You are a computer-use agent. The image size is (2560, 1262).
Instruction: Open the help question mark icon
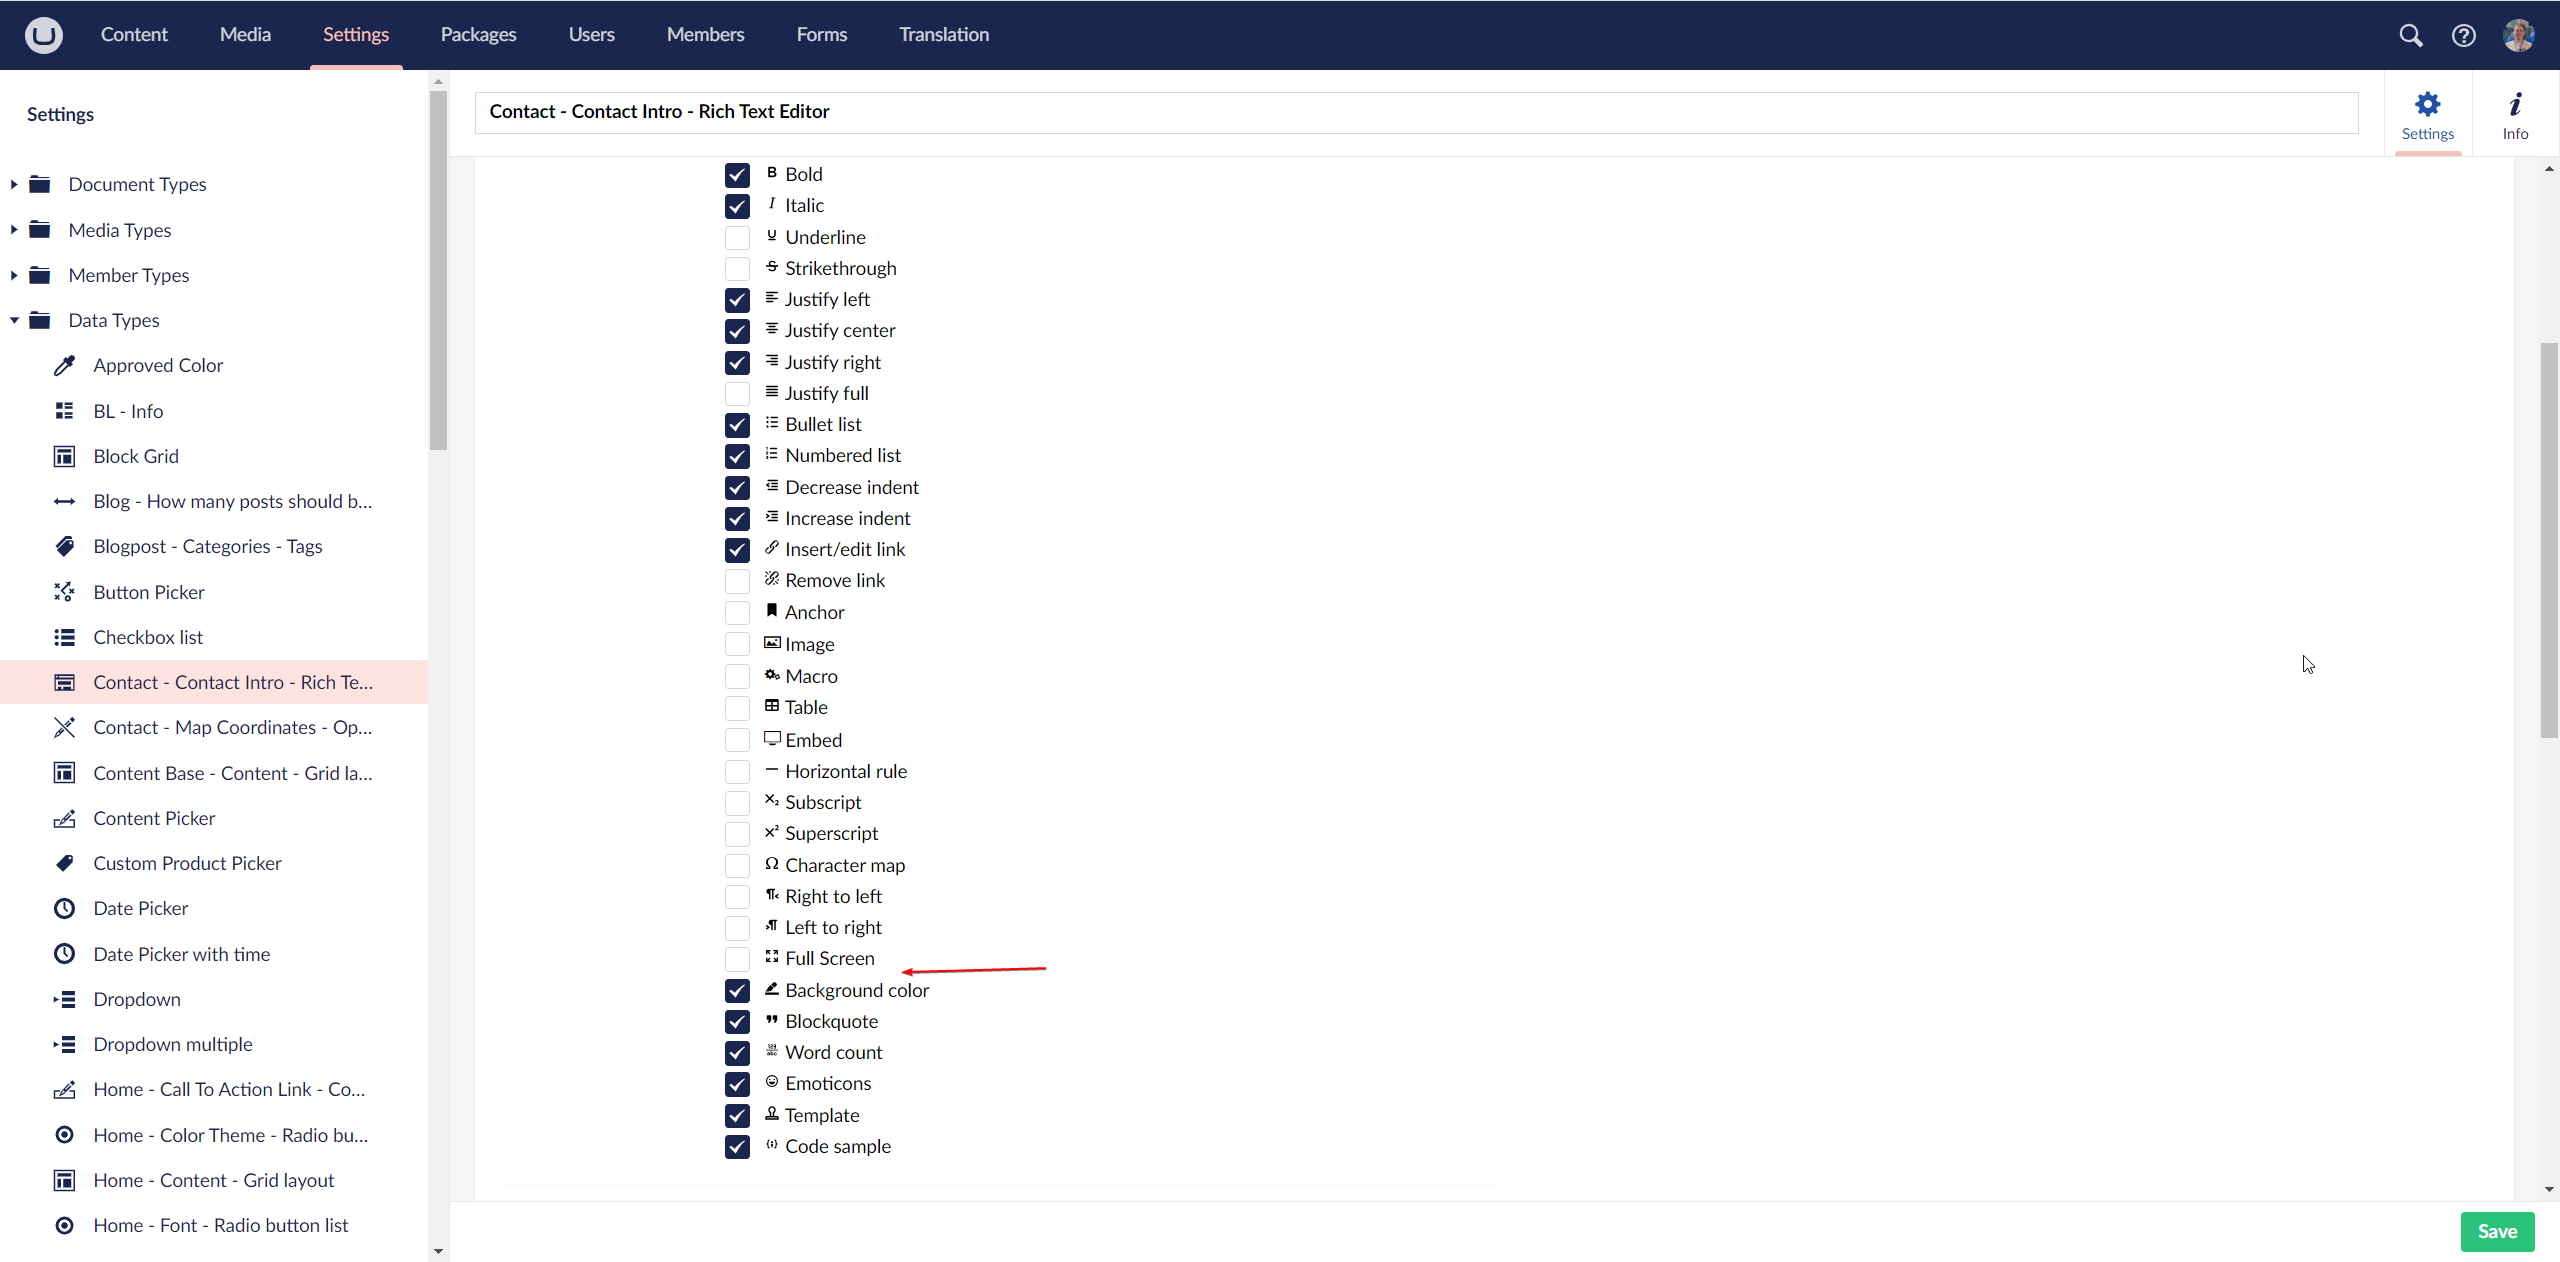(2463, 35)
